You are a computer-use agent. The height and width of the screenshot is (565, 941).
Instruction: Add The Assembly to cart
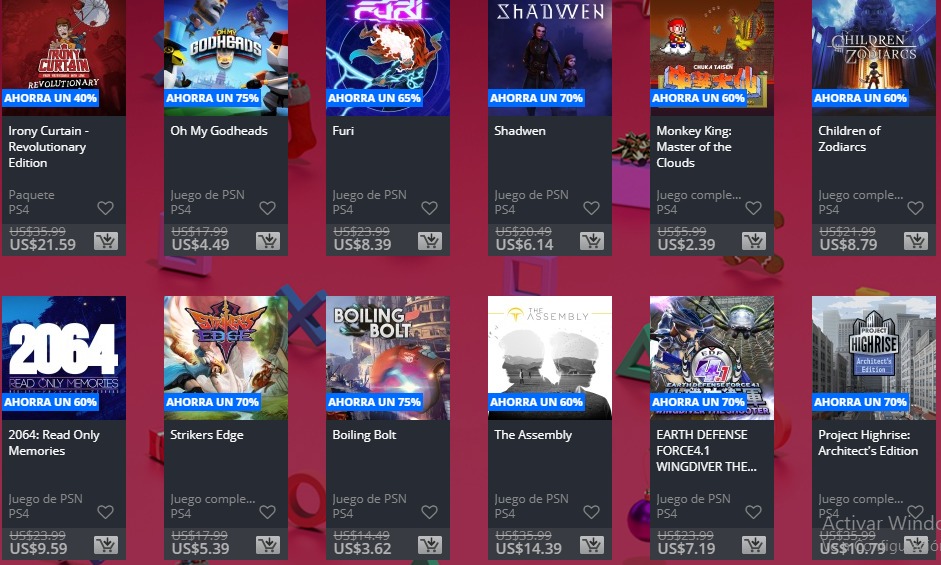click(592, 545)
